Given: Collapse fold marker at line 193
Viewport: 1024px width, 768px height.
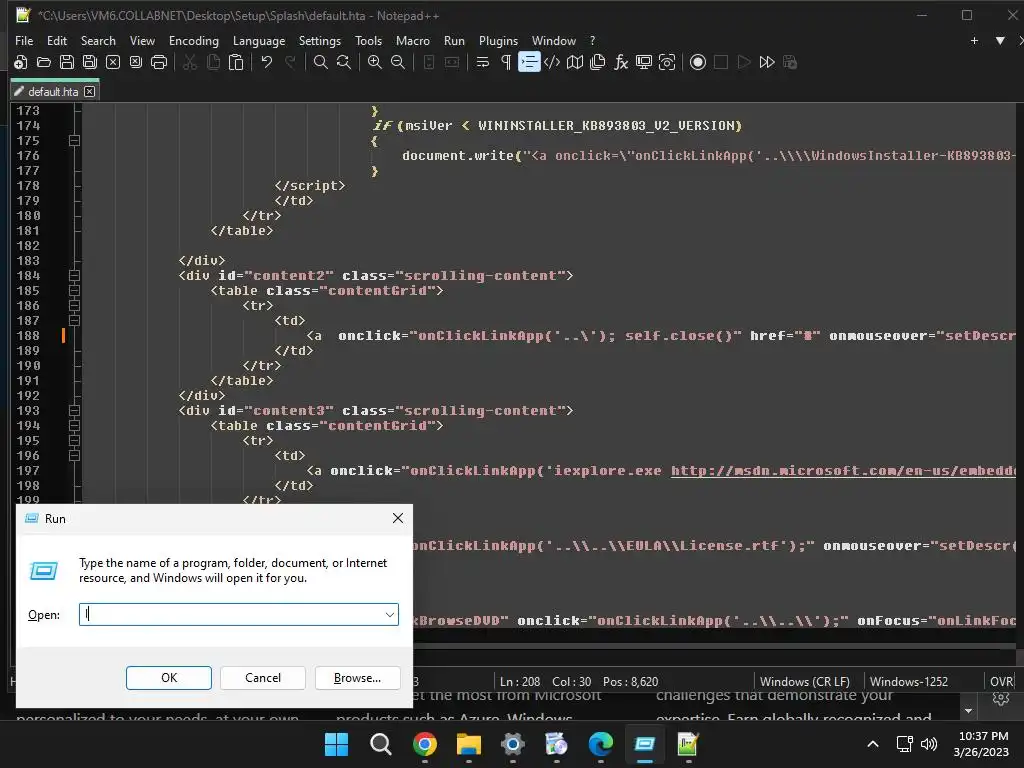Looking at the screenshot, I should 74,411.
